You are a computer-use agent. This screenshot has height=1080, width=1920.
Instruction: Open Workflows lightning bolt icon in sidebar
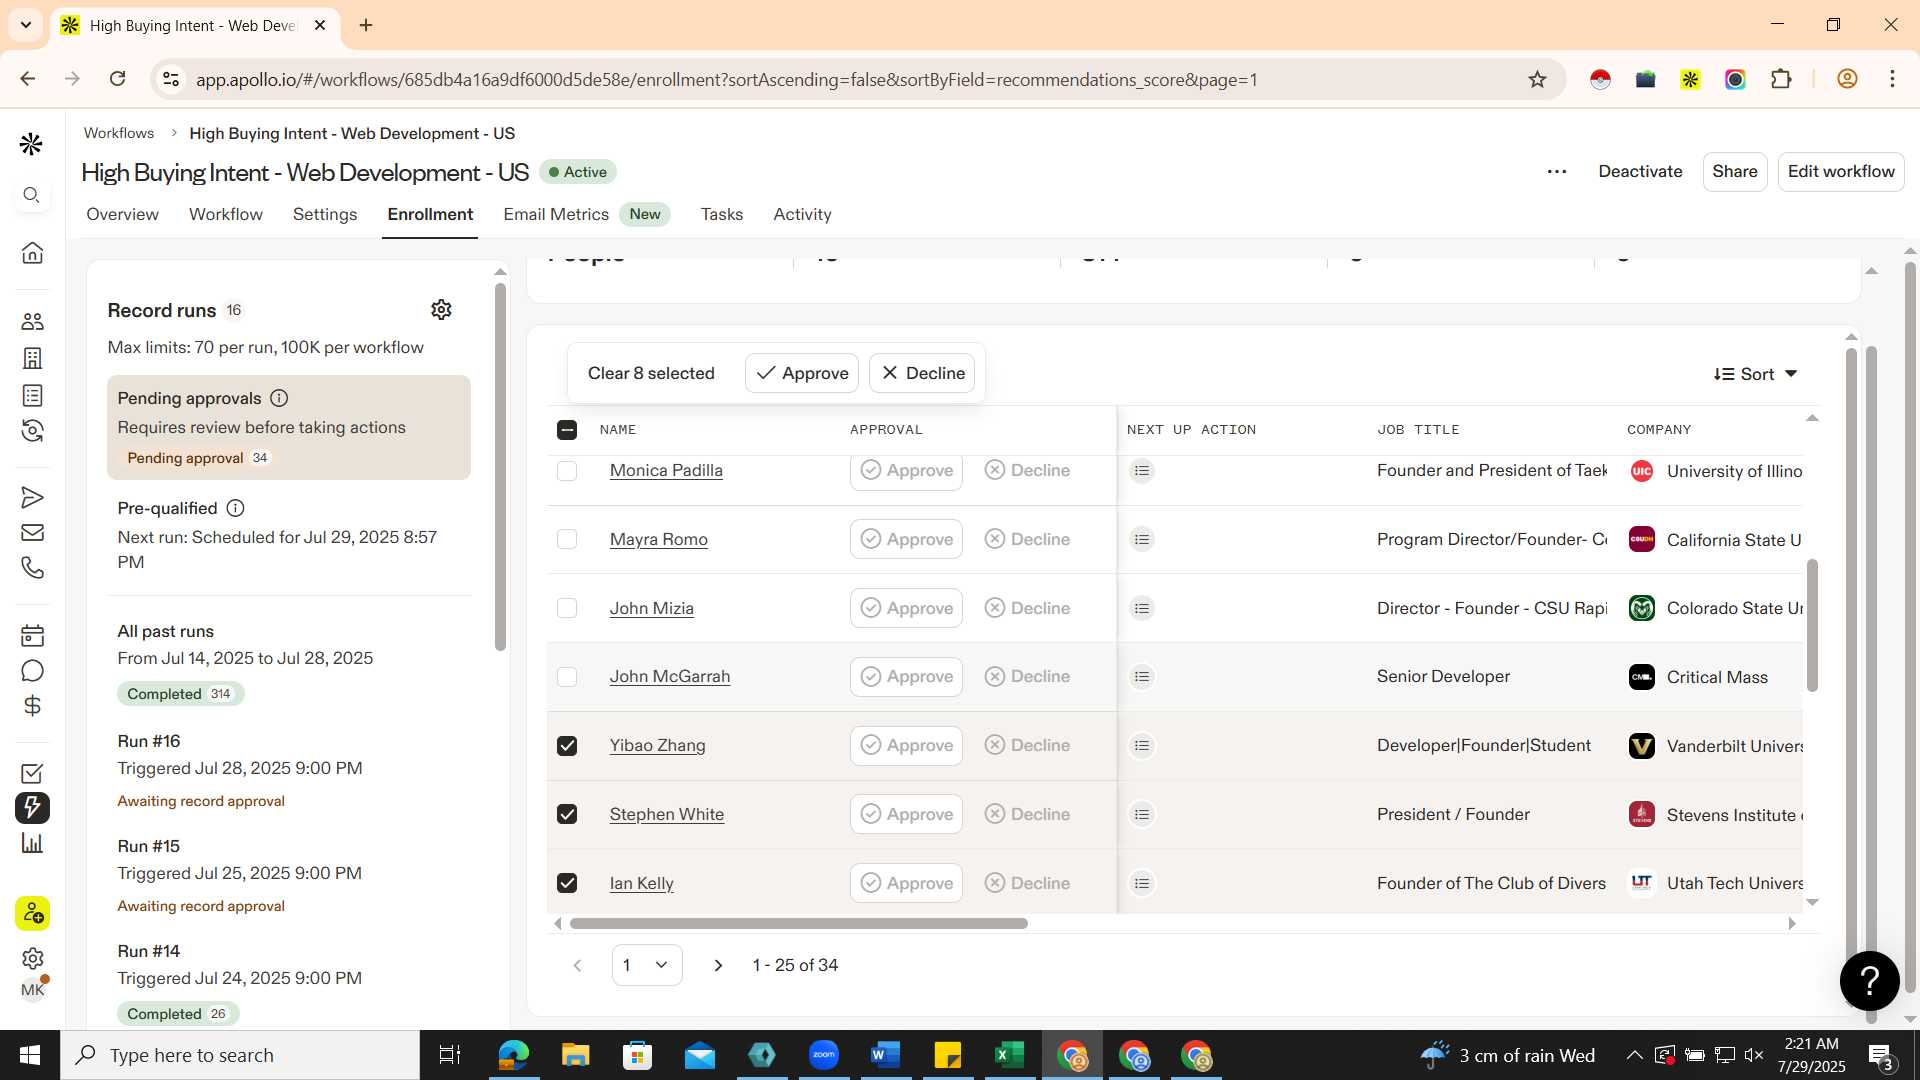pyautogui.click(x=32, y=808)
